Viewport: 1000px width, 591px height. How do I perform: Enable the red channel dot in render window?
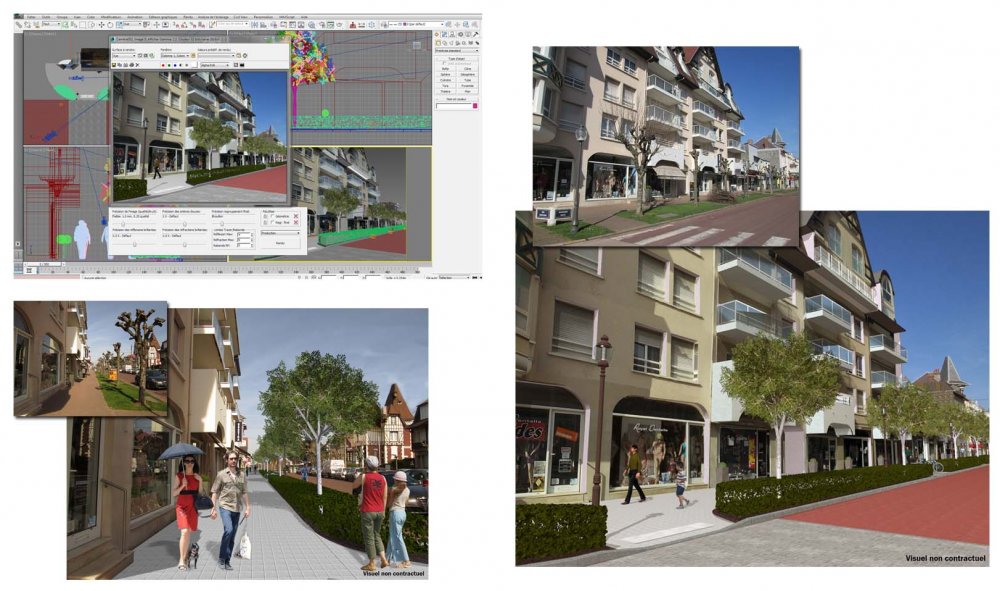coord(163,65)
